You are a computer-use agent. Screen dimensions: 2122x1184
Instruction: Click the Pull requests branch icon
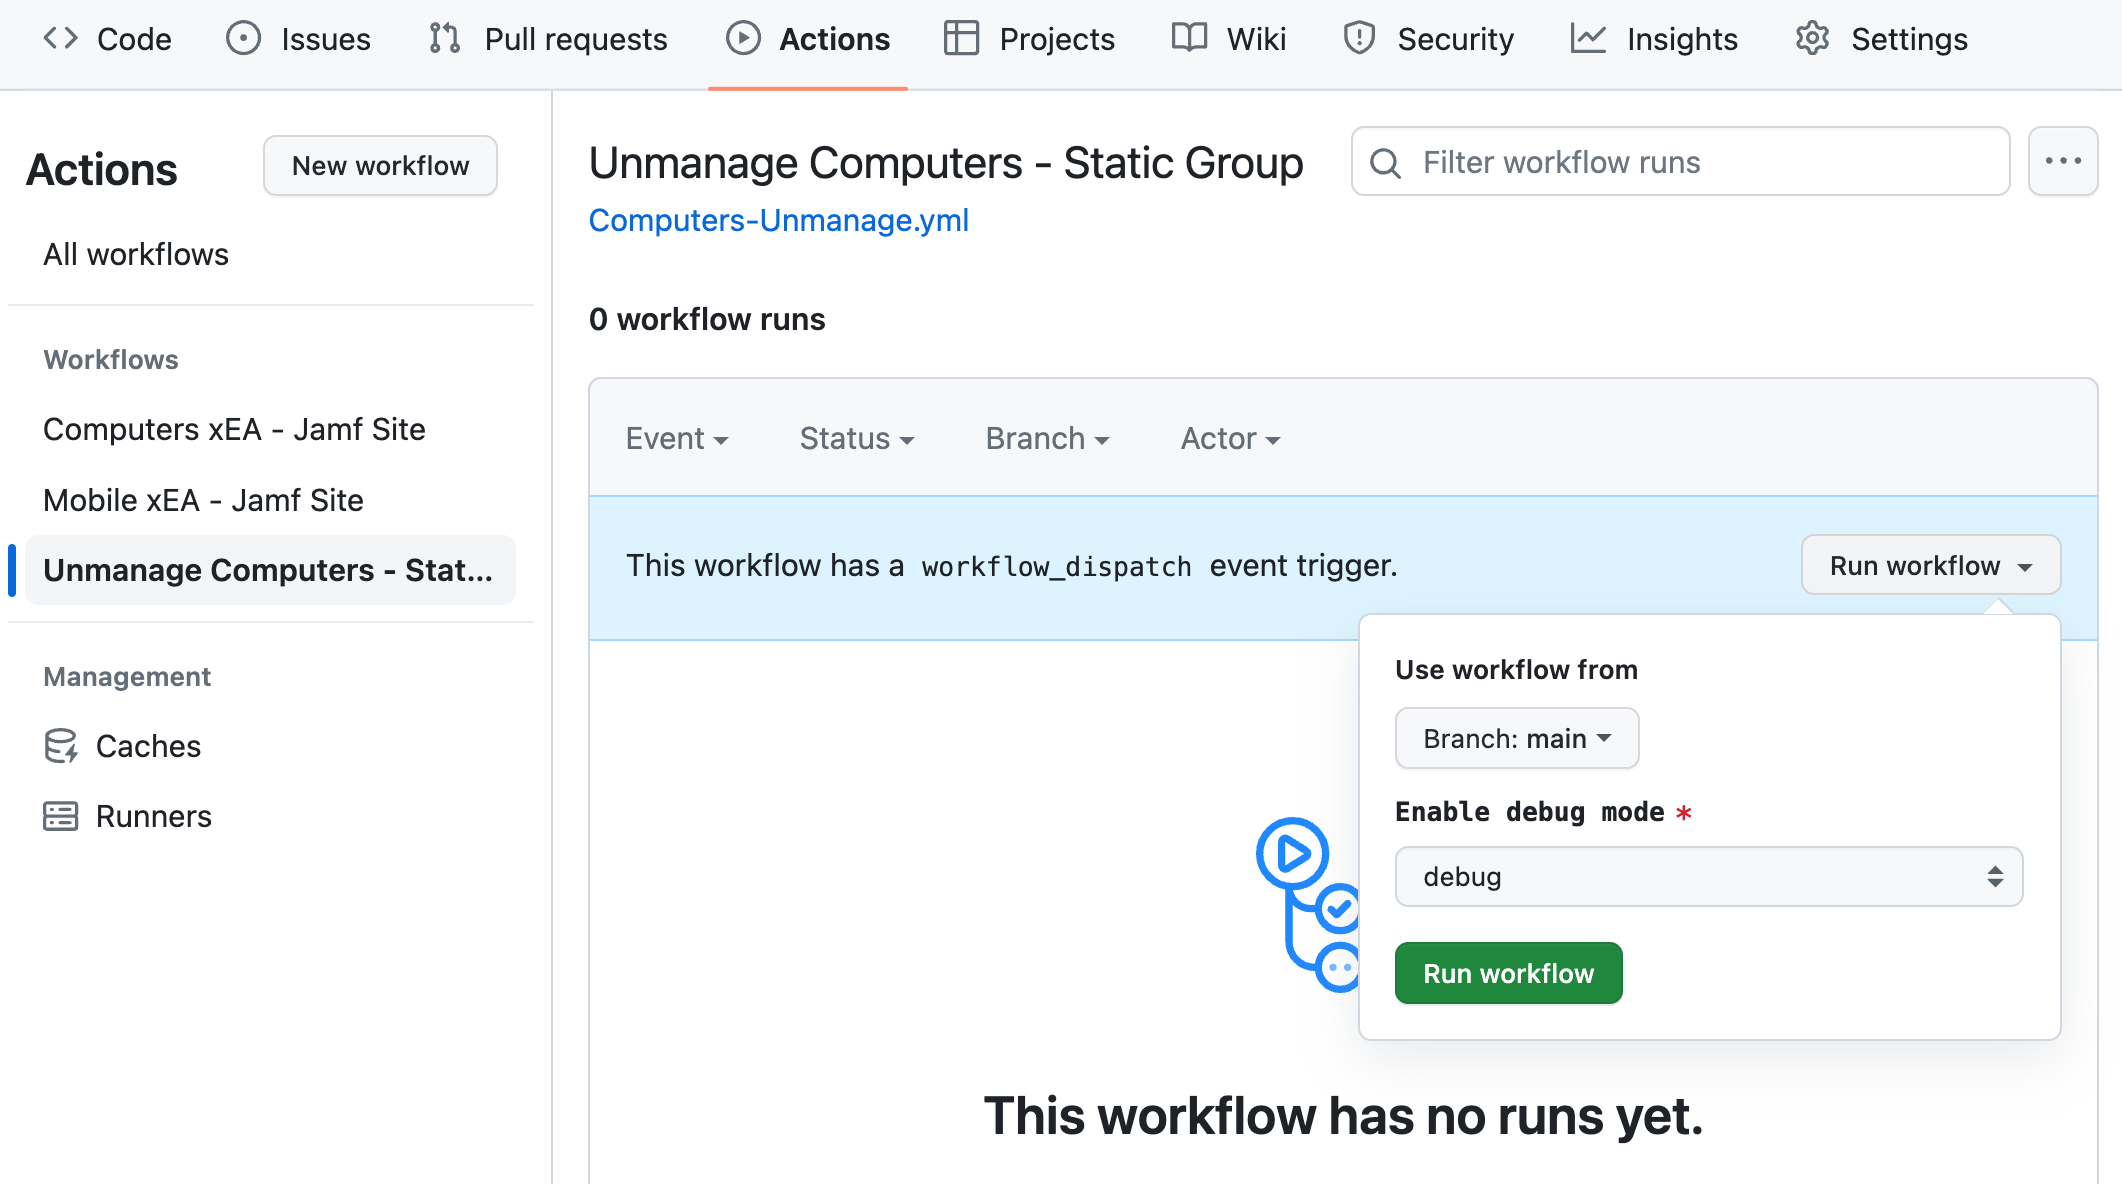click(x=444, y=39)
